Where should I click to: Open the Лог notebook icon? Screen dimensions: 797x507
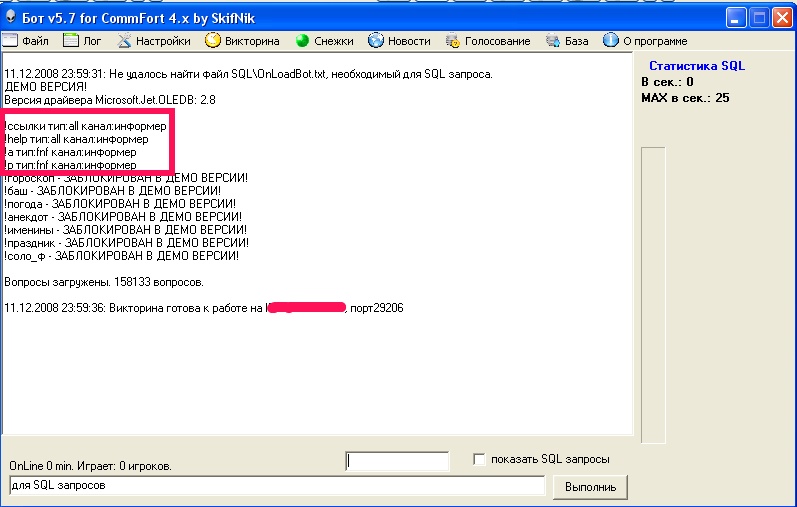tap(71, 41)
